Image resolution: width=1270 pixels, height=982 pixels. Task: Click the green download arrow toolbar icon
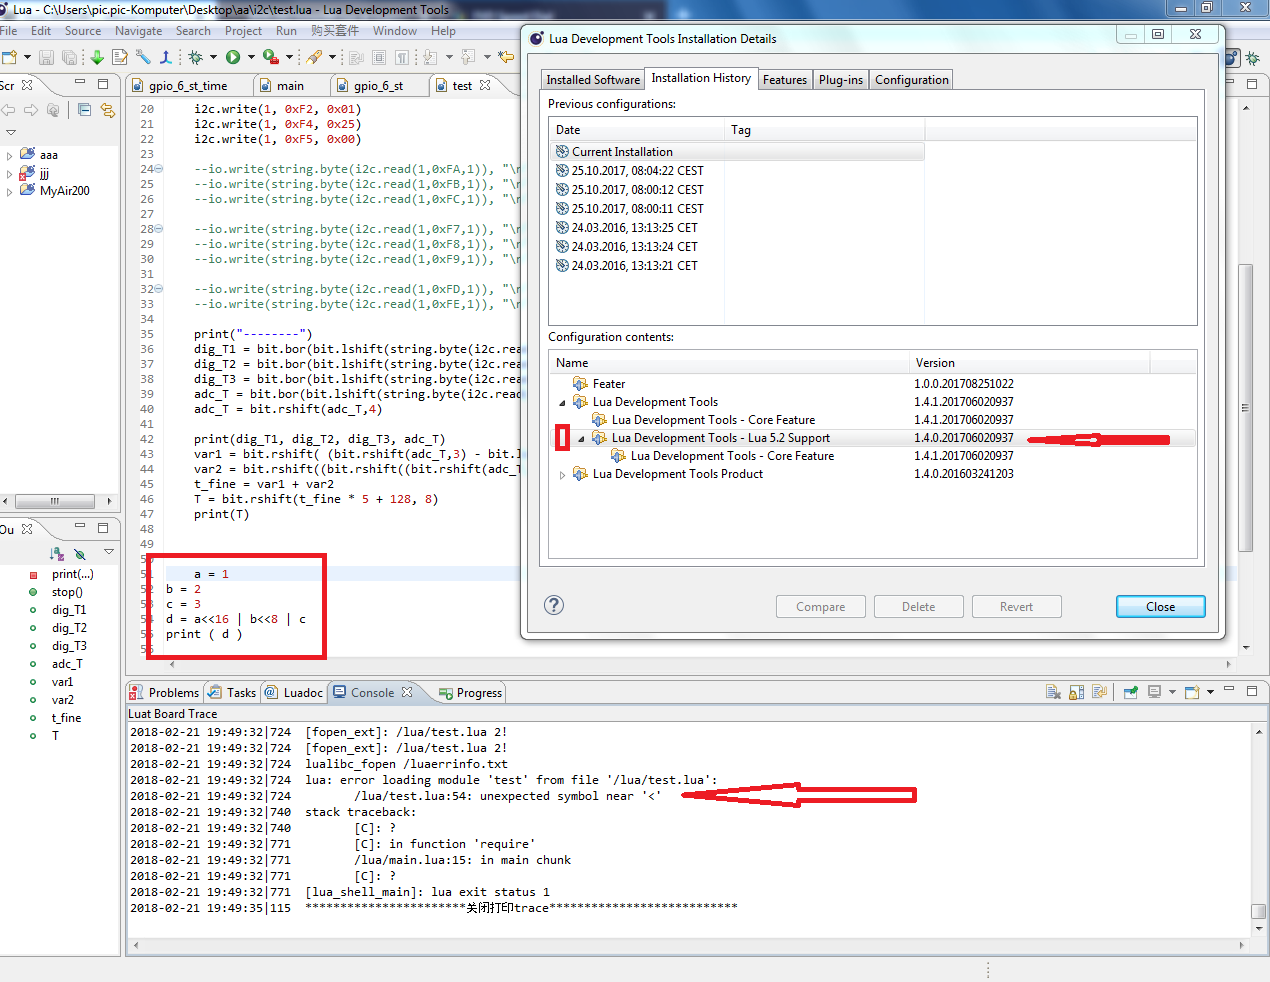pyautogui.click(x=97, y=57)
